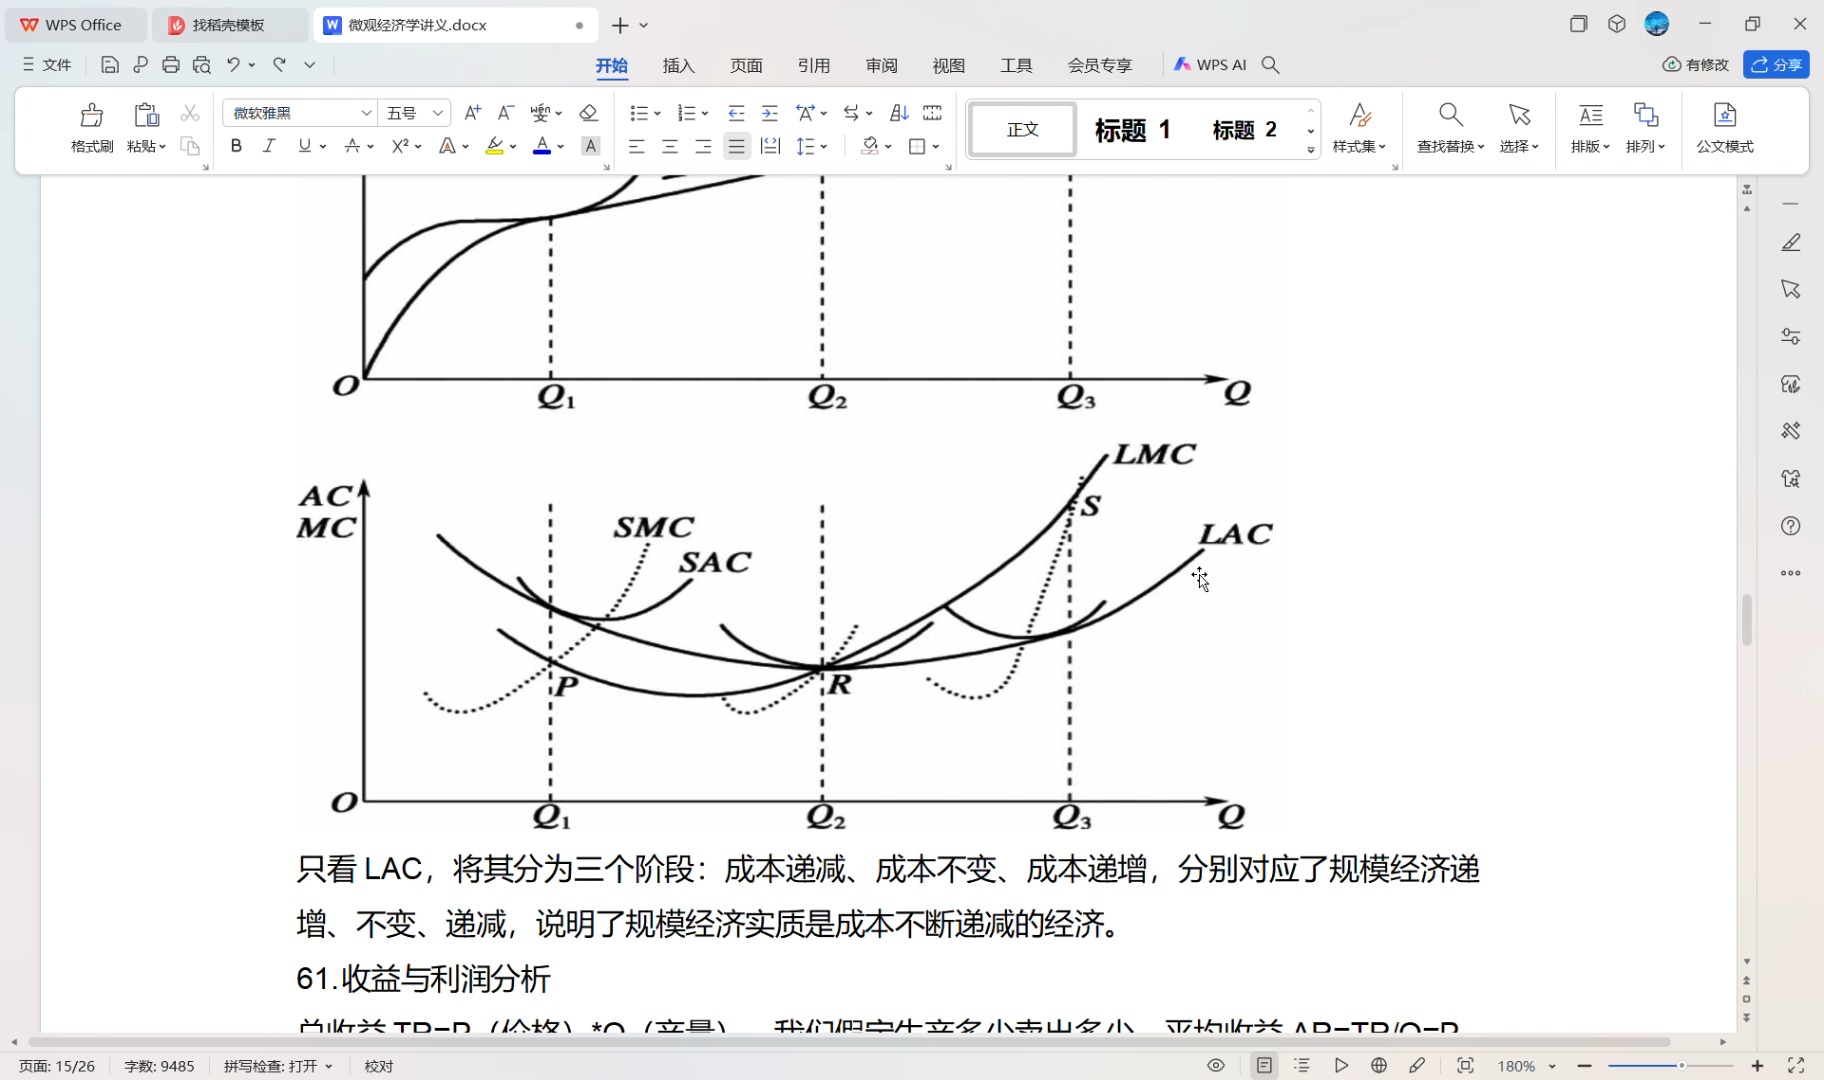Viewport: 1824px width, 1080px height.
Task: Open the 审阅 ribbon tab
Action: click(880, 65)
